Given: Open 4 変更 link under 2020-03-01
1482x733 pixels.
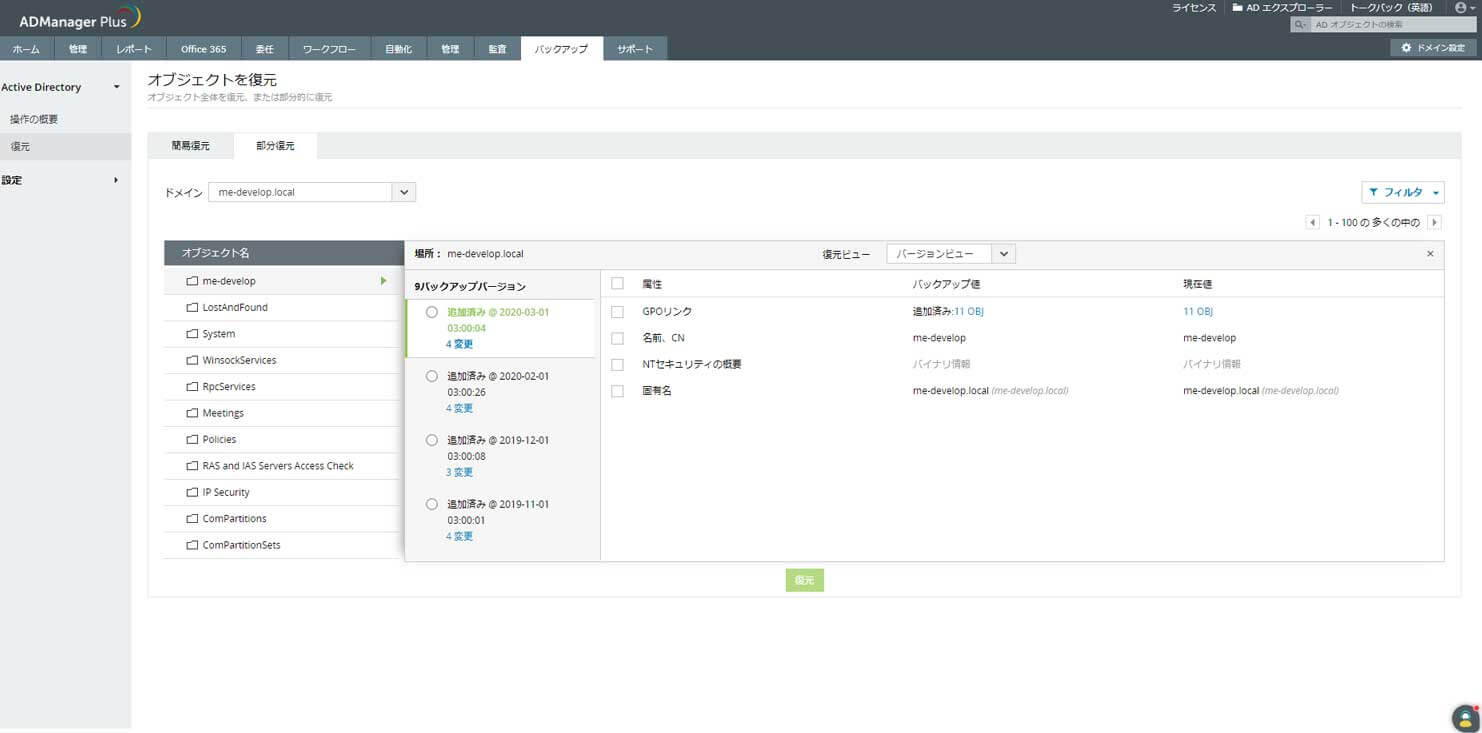Looking at the screenshot, I should (460, 344).
